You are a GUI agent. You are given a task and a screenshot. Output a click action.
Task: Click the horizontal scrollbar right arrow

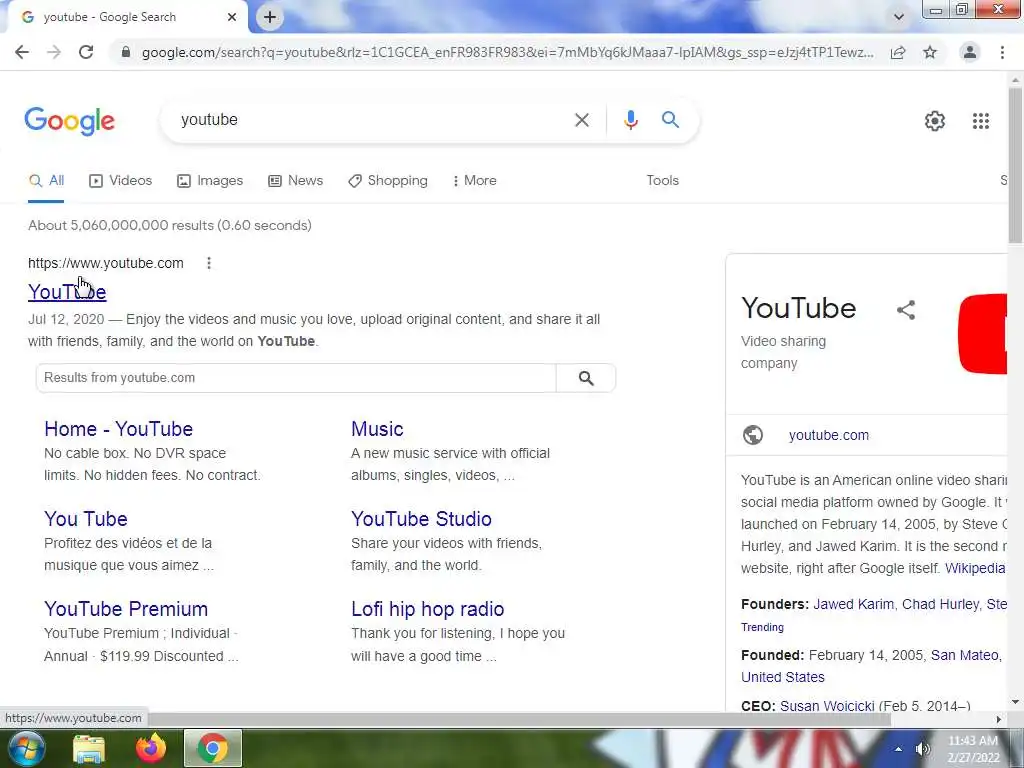tap(998, 719)
